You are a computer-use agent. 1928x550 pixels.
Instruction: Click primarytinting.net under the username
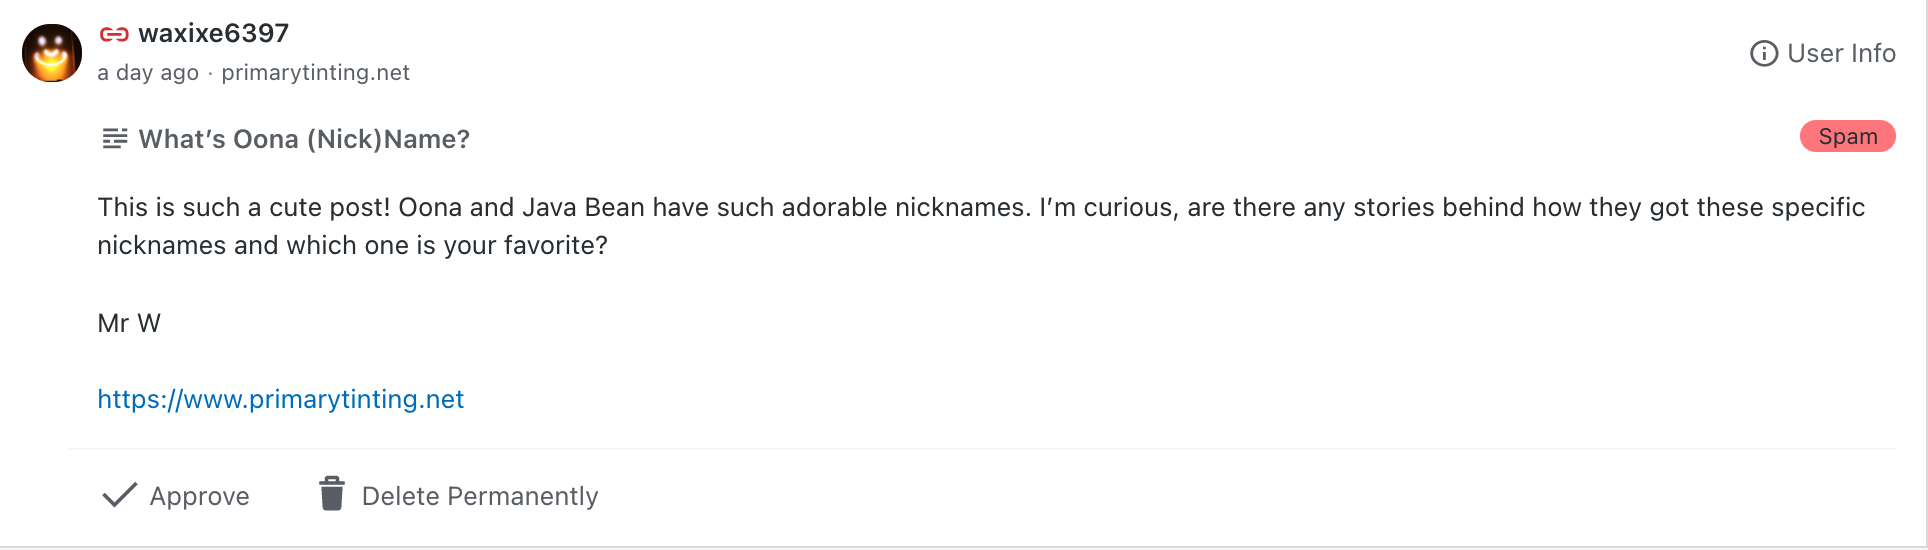(315, 73)
